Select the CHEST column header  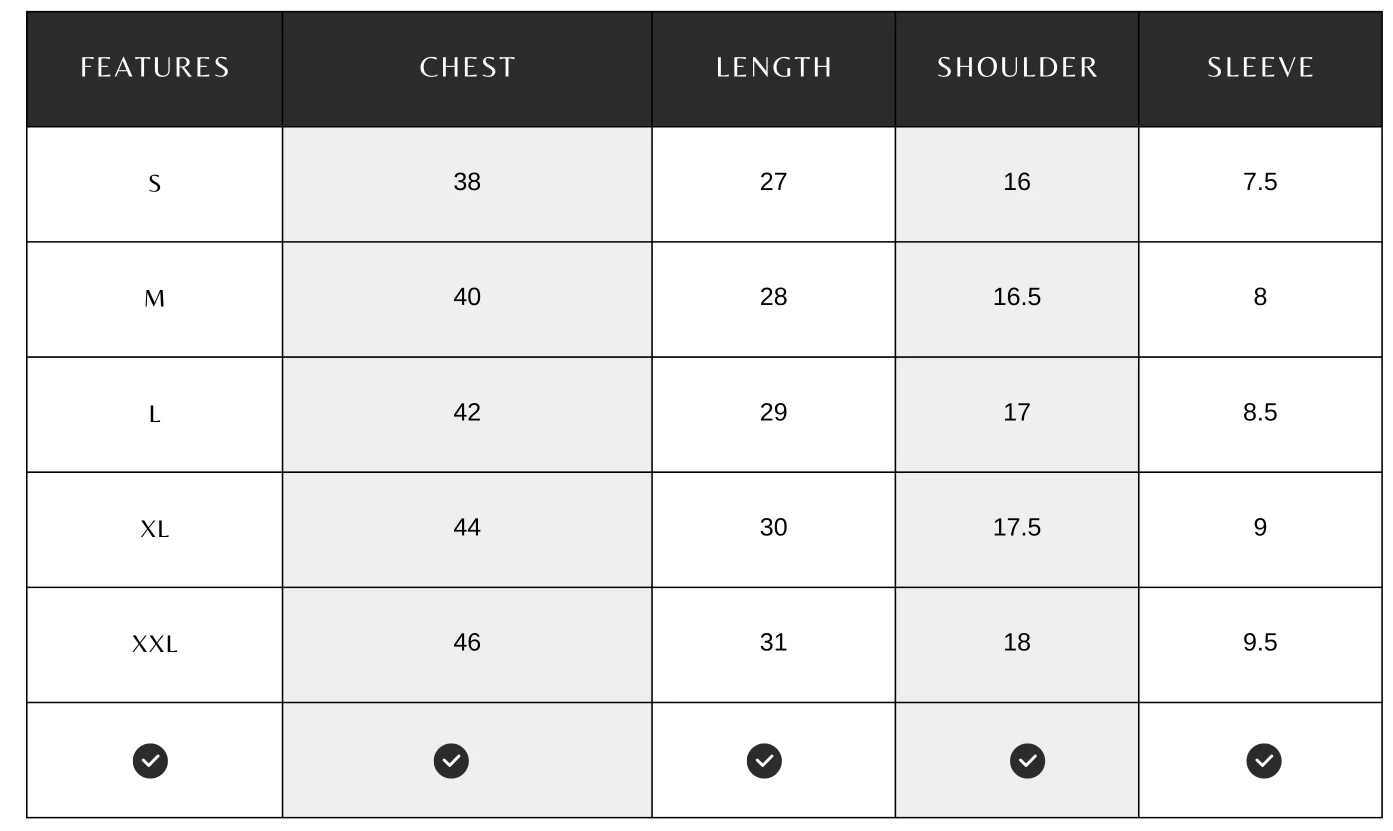pyautogui.click(x=467, y=68)
